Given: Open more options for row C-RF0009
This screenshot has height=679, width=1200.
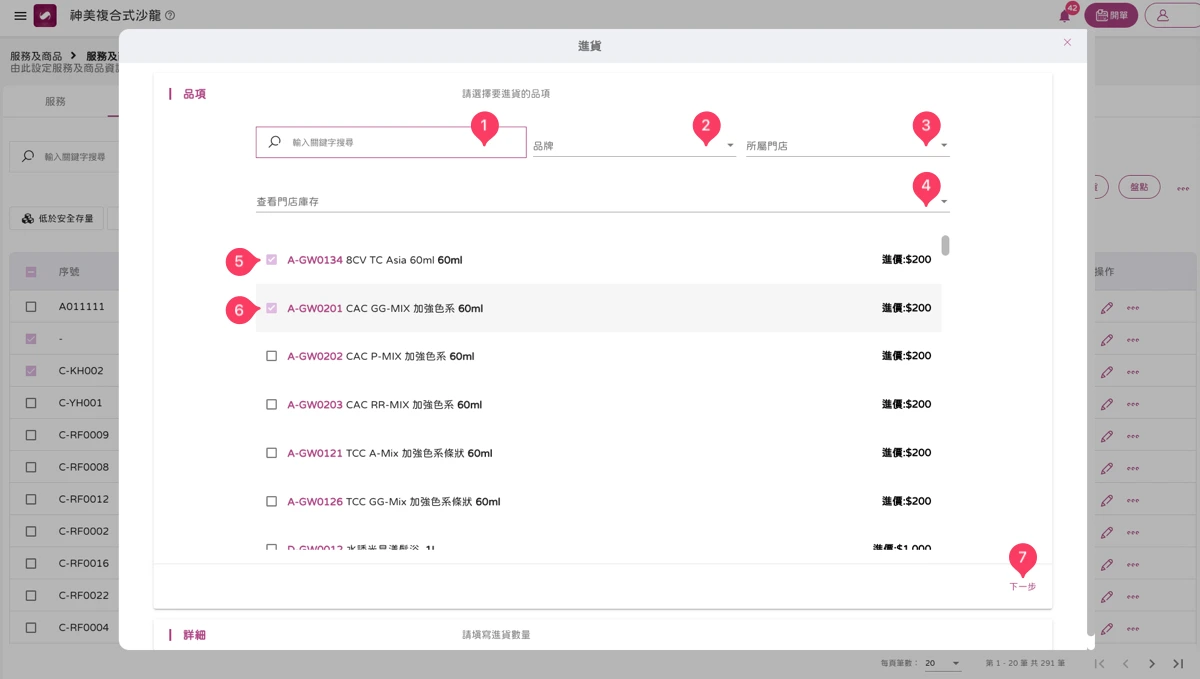Looking at the screenshot, I should (x=1133, y=435).
